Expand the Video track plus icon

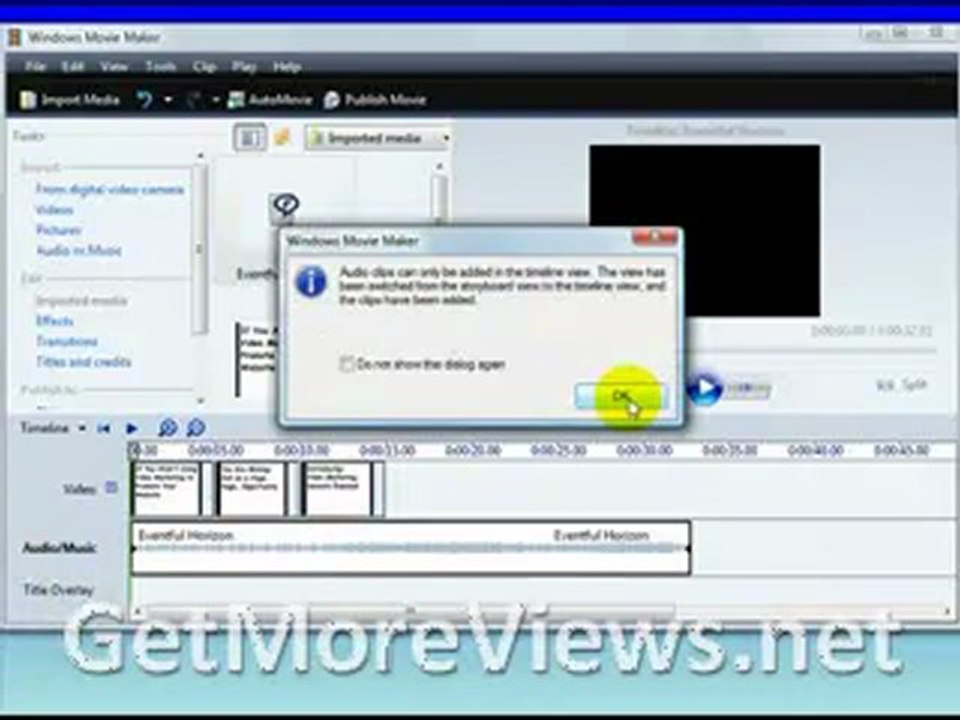pos(111,487)
